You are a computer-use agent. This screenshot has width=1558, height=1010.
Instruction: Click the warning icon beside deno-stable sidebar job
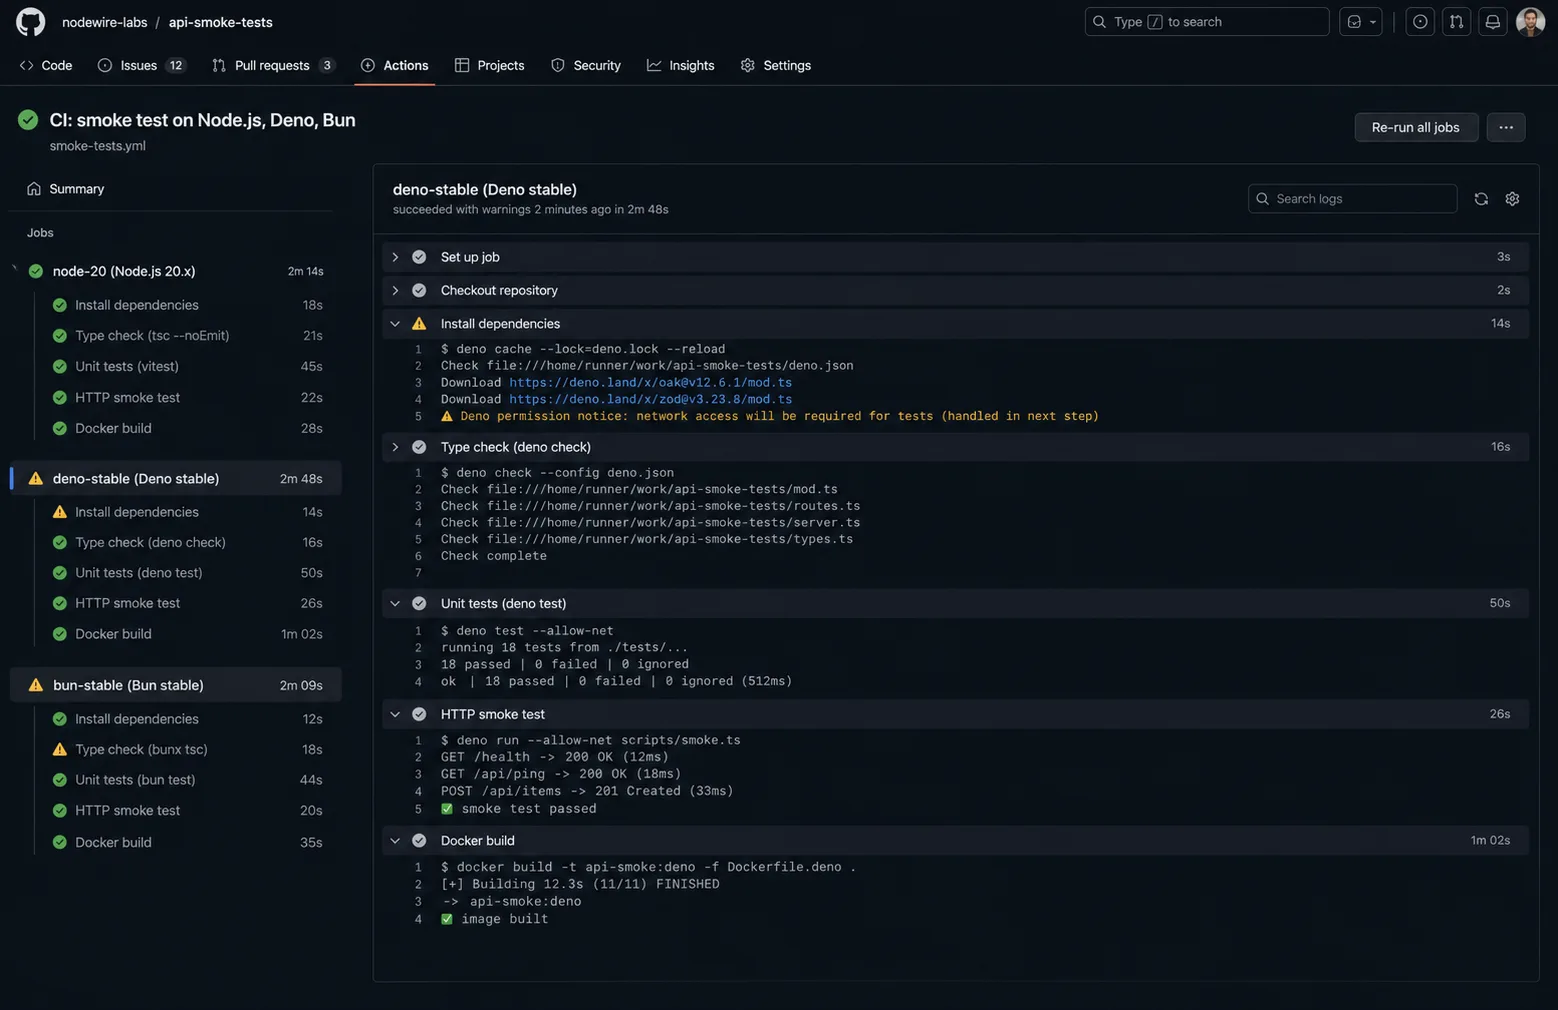coord(36,479)
